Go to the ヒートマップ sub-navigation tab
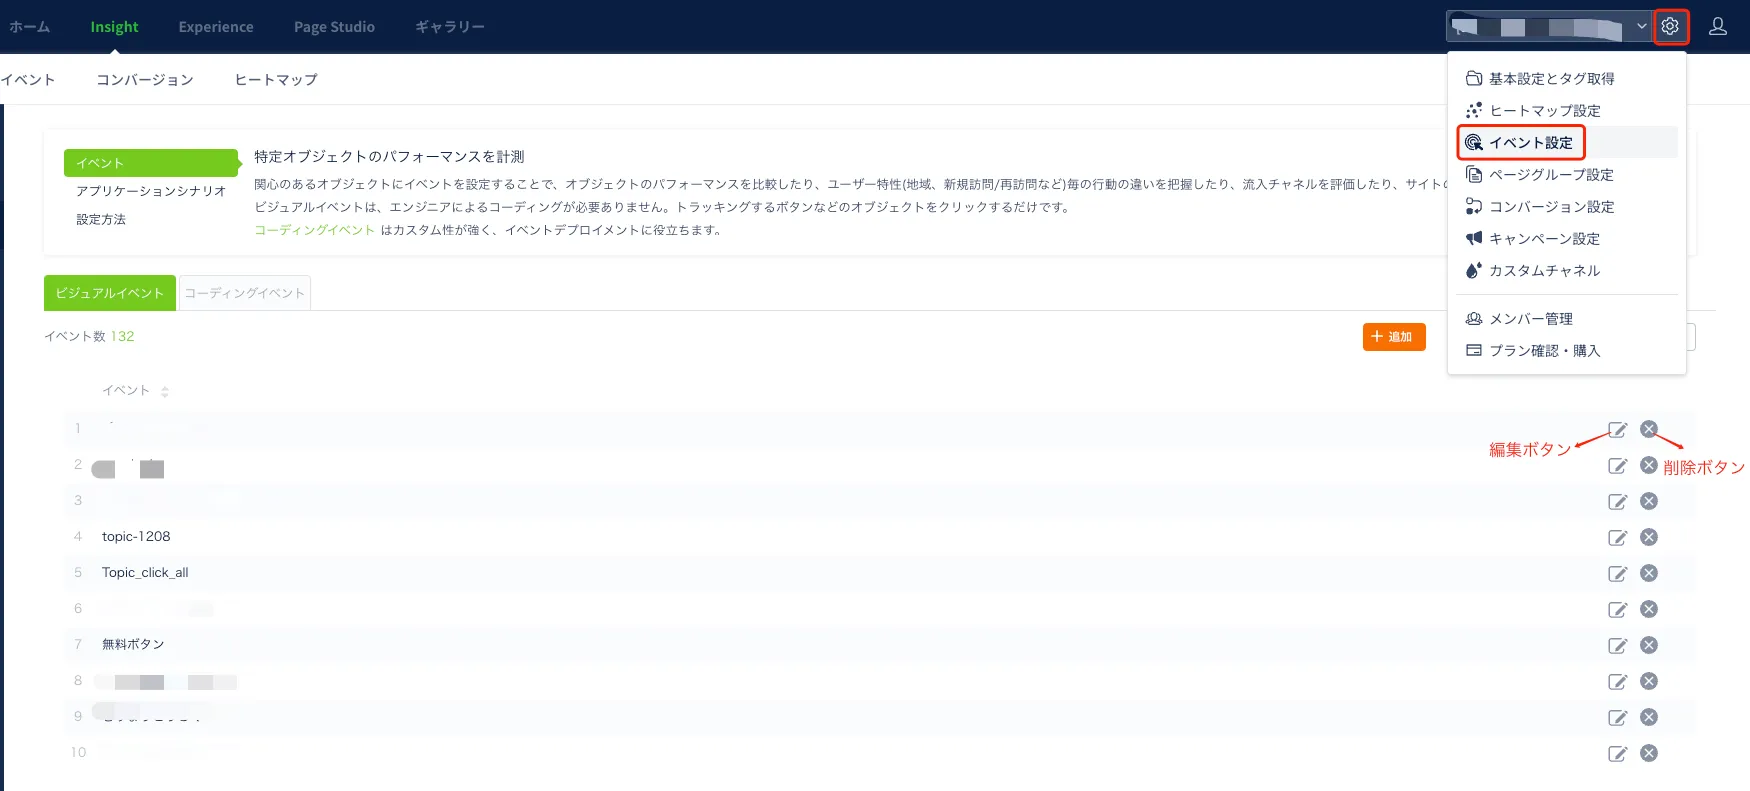 coord(276,80)
